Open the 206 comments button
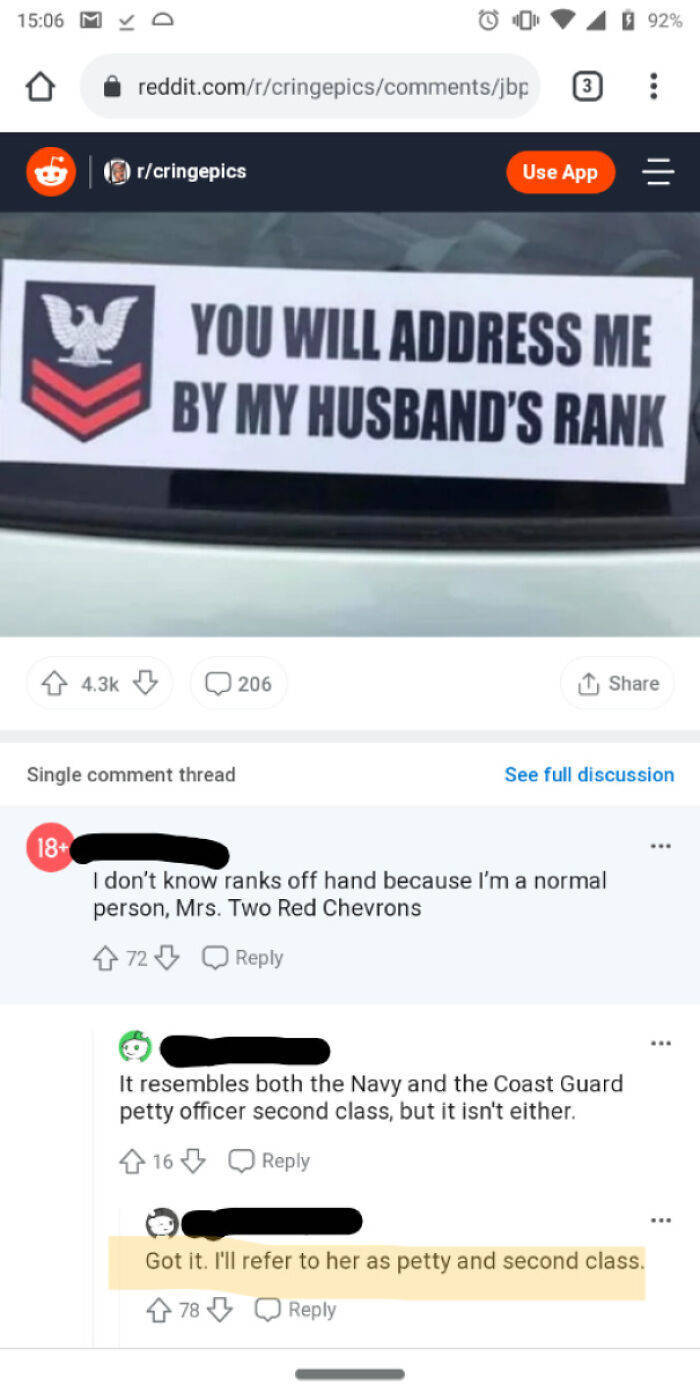The height and width of the screenshot is (1400, 700). click(238, 684)
